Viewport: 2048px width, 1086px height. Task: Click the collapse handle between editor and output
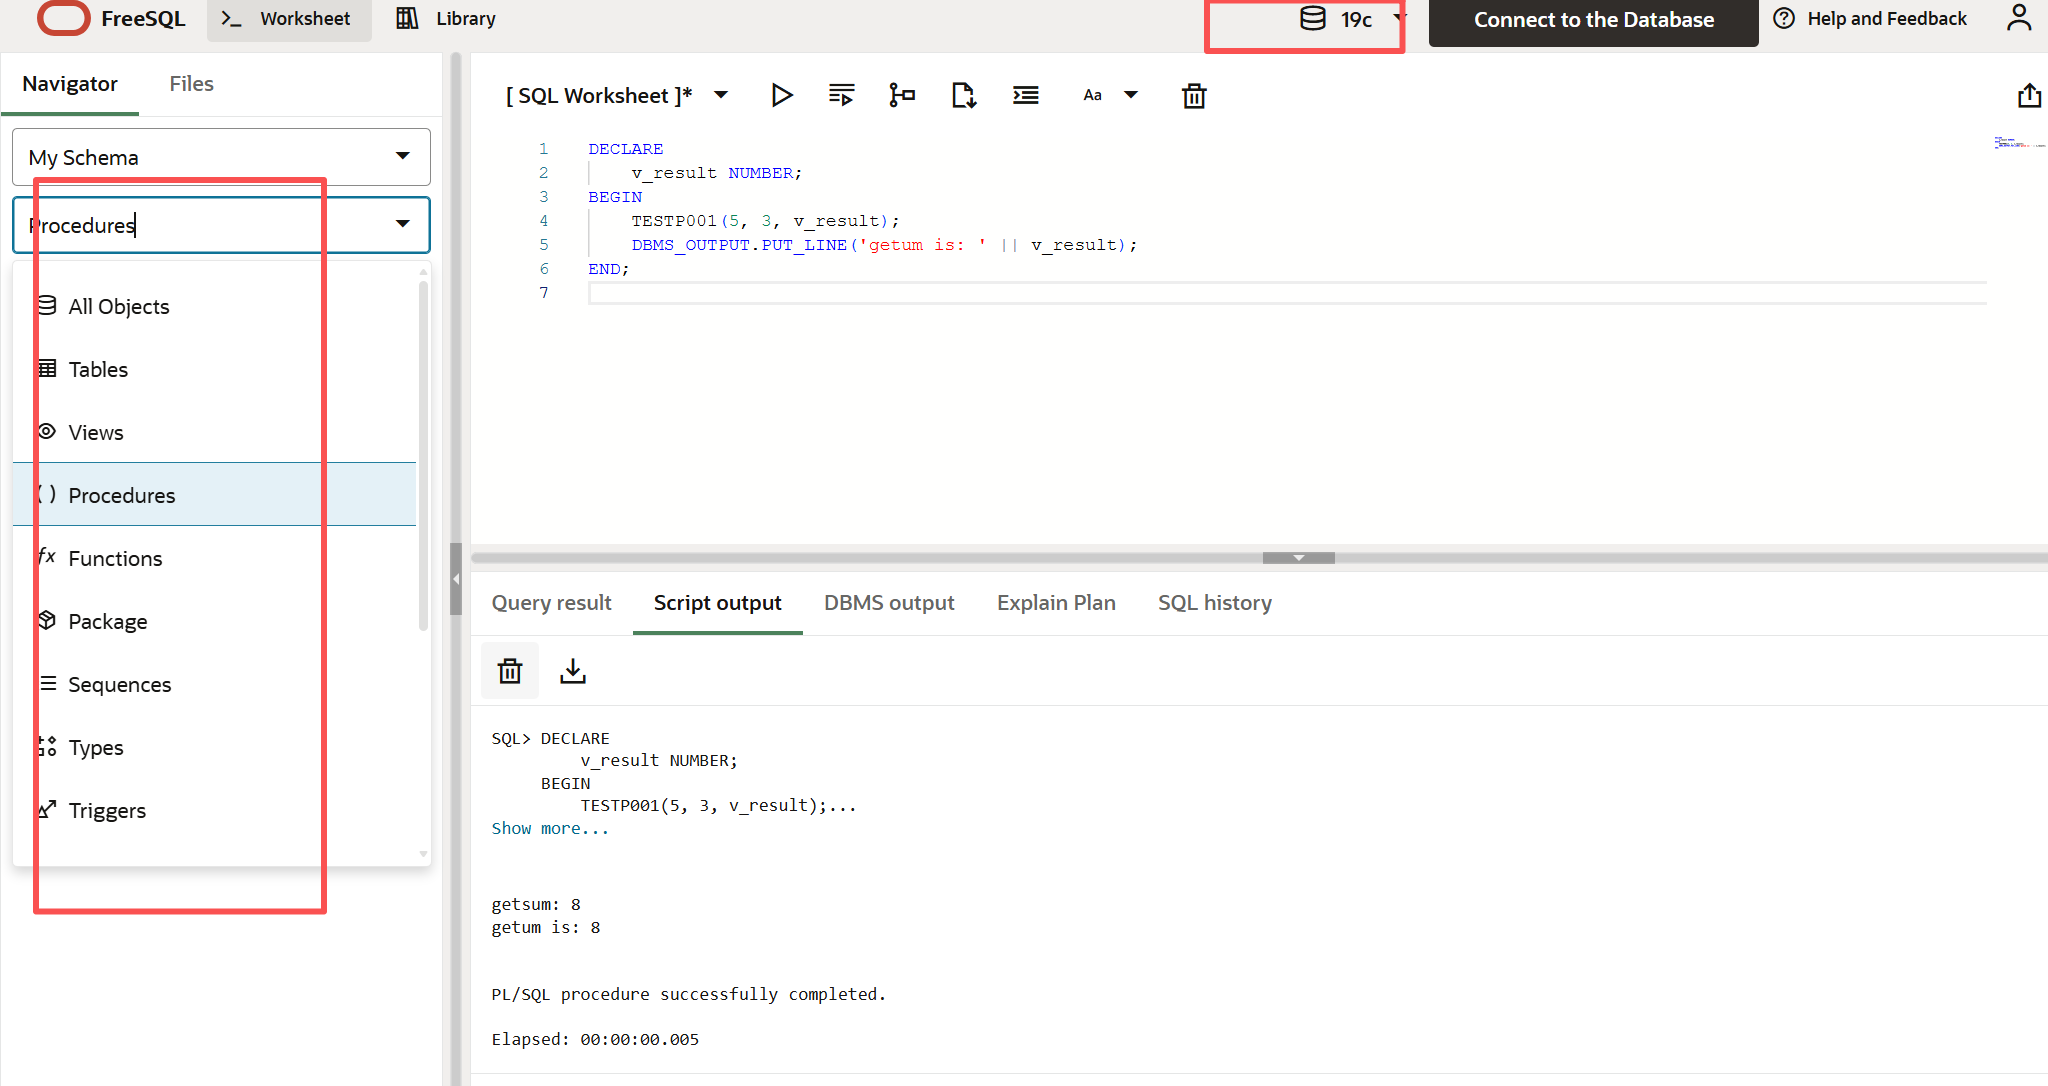tap(1298, 558)
